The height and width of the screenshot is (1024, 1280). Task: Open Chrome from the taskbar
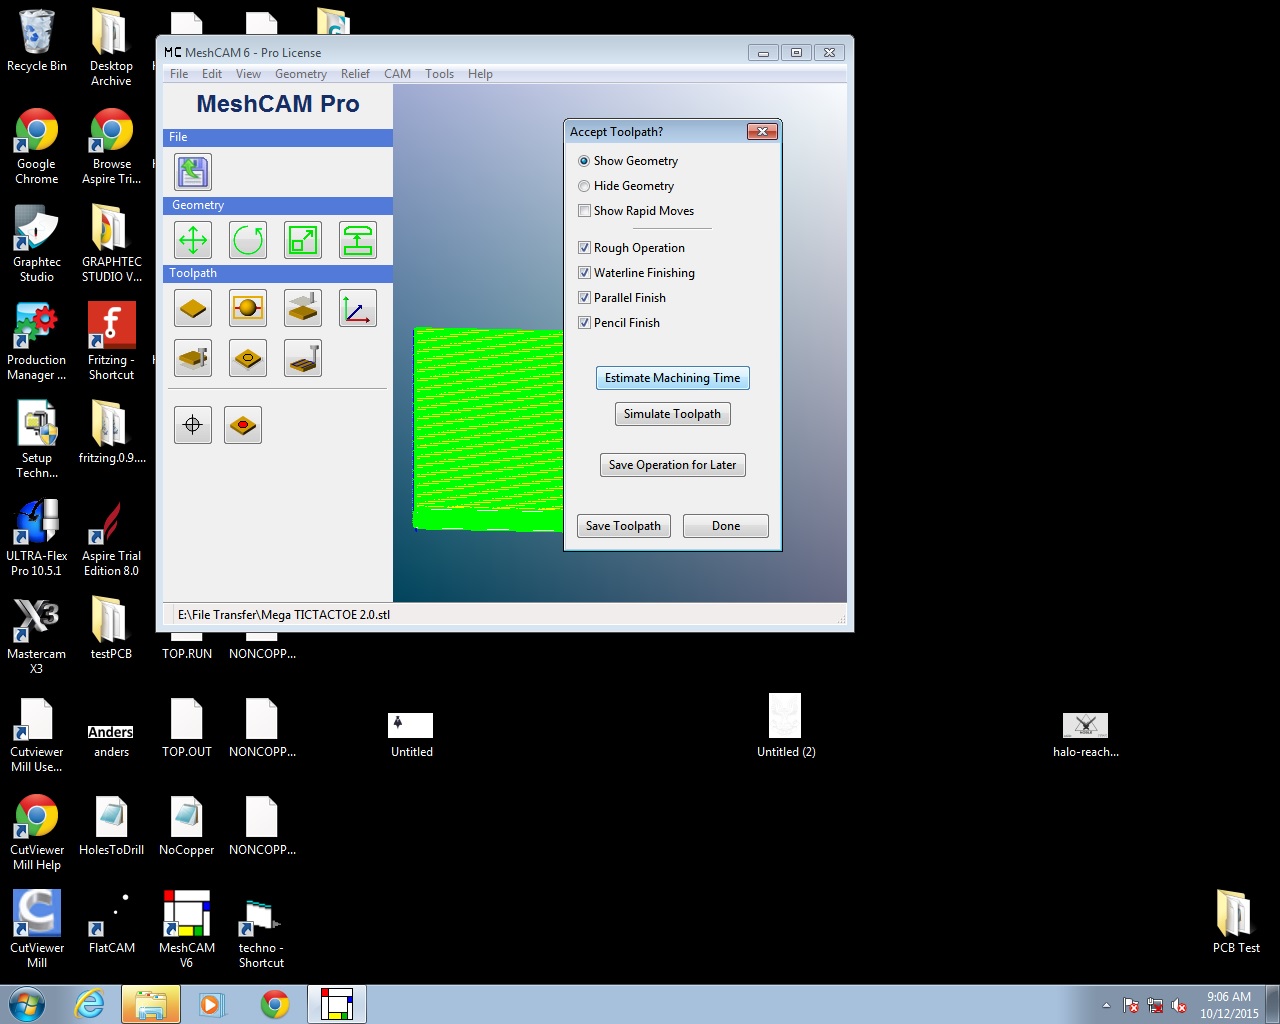(275, 1004)
